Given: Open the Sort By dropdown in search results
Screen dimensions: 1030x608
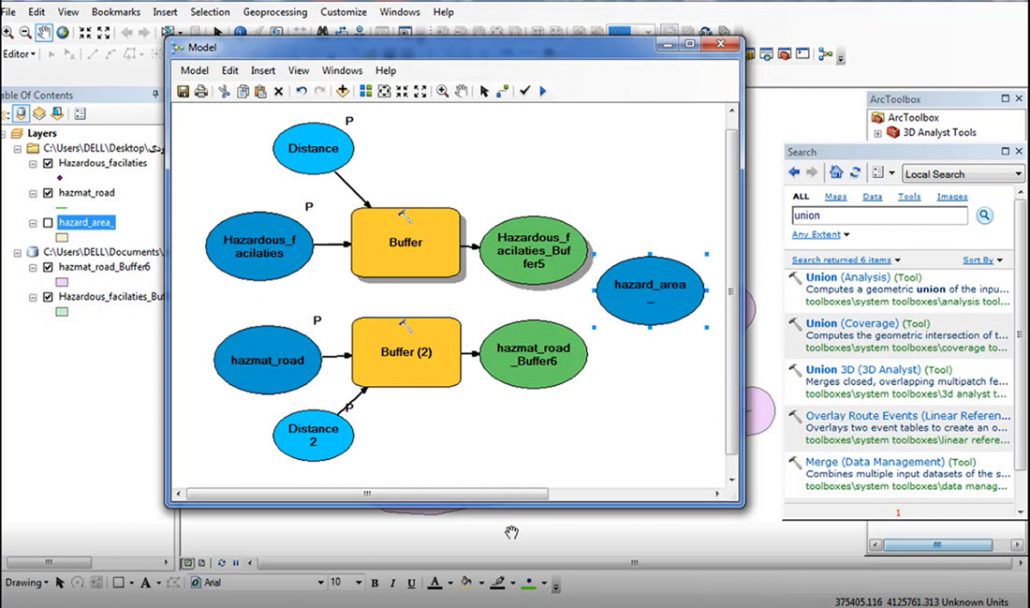Looking at the screenshot, I should click(980, 260).
